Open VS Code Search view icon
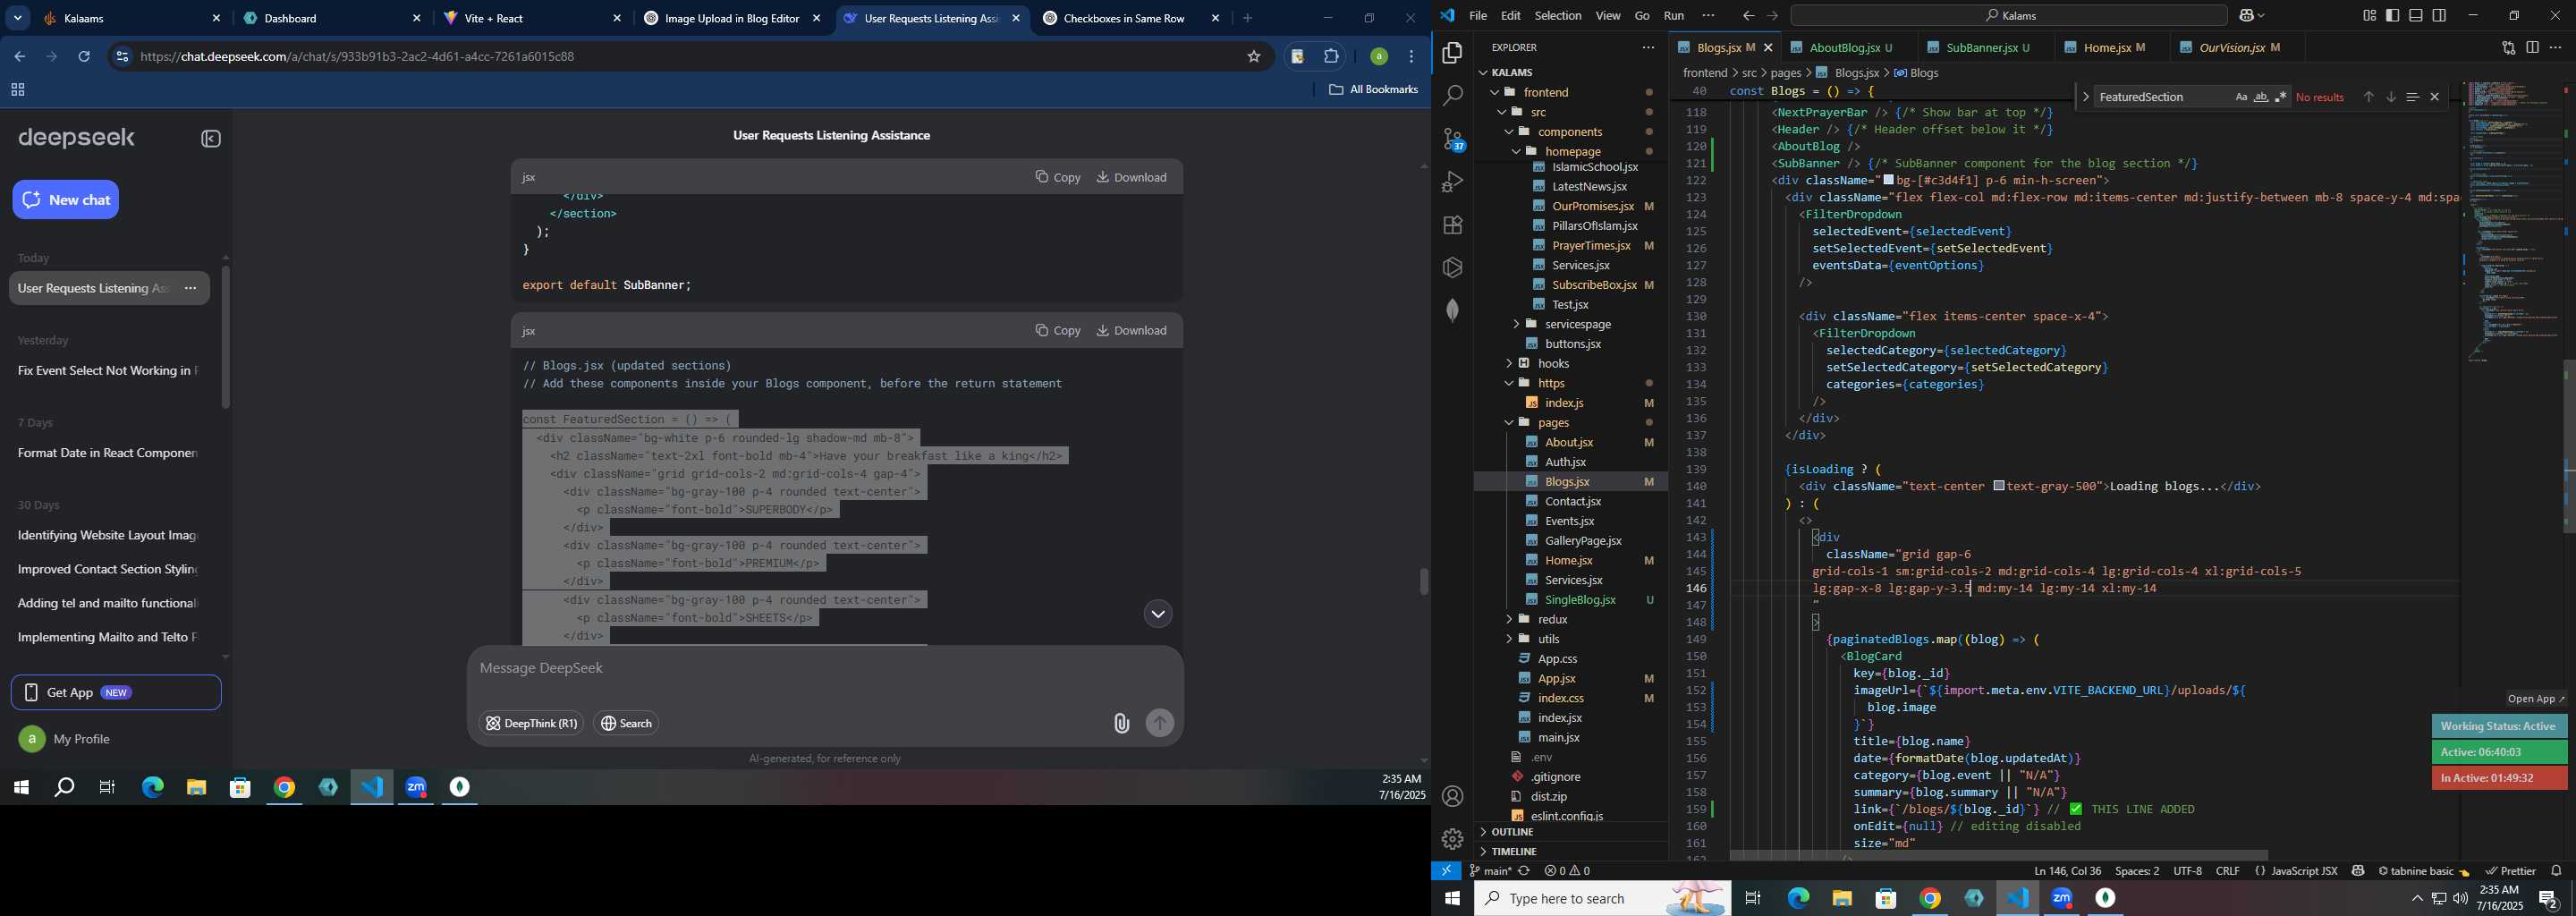The image size is (2576, 916). (x=1452, y=96)
